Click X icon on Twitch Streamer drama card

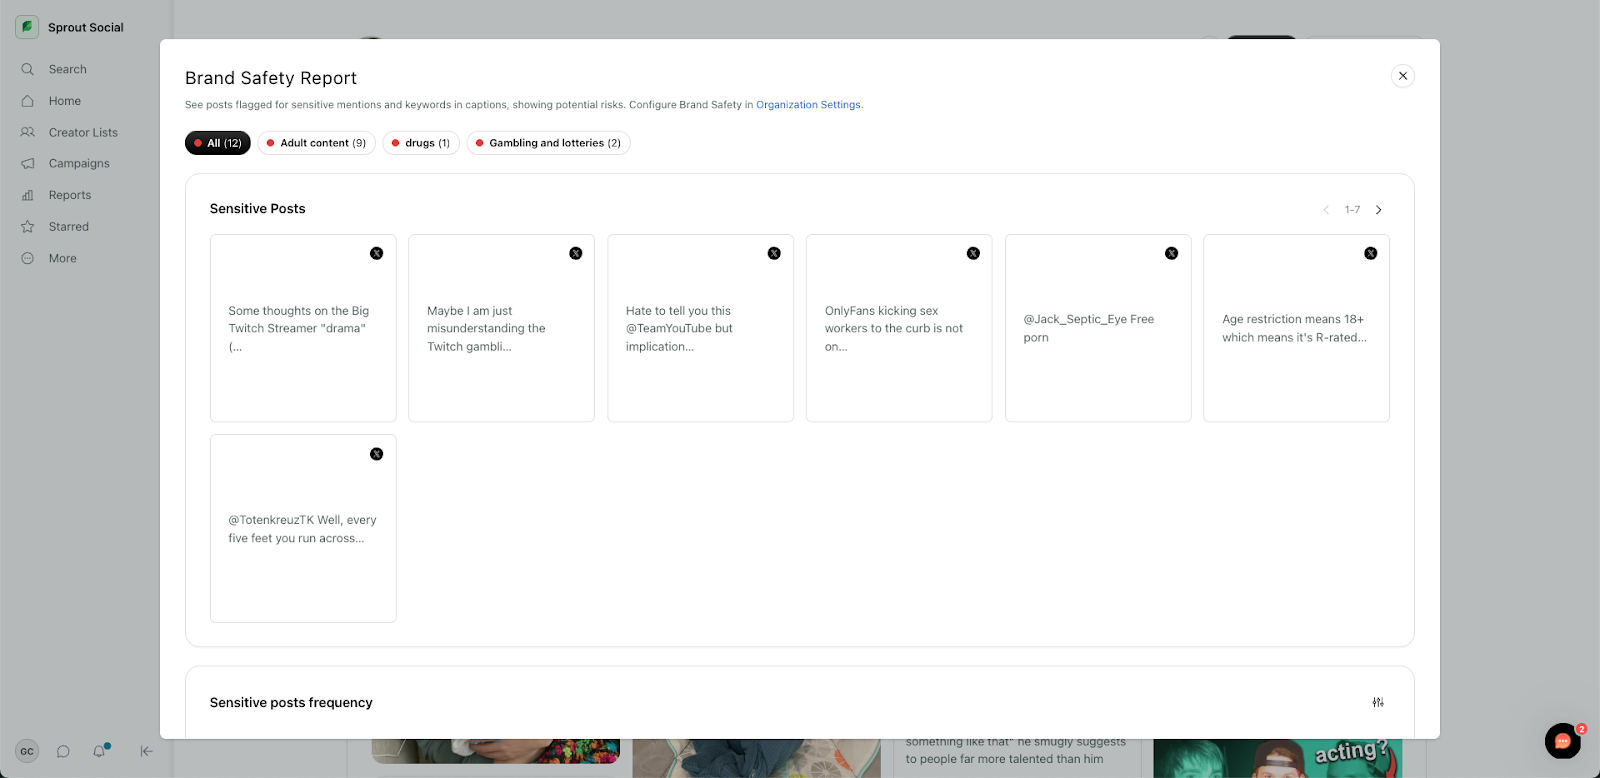tap(377, 253)
